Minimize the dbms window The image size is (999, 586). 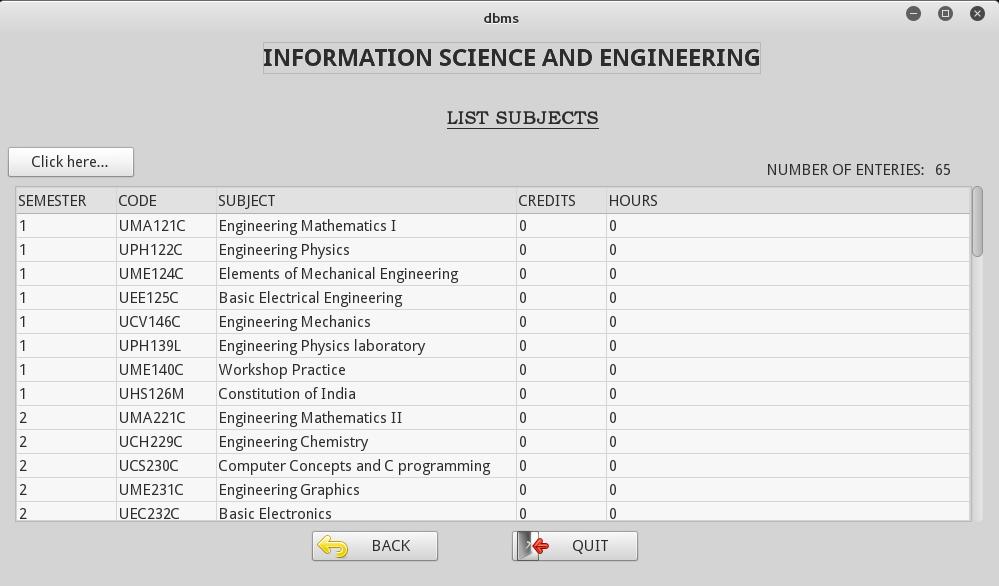[x=913, y=13]
